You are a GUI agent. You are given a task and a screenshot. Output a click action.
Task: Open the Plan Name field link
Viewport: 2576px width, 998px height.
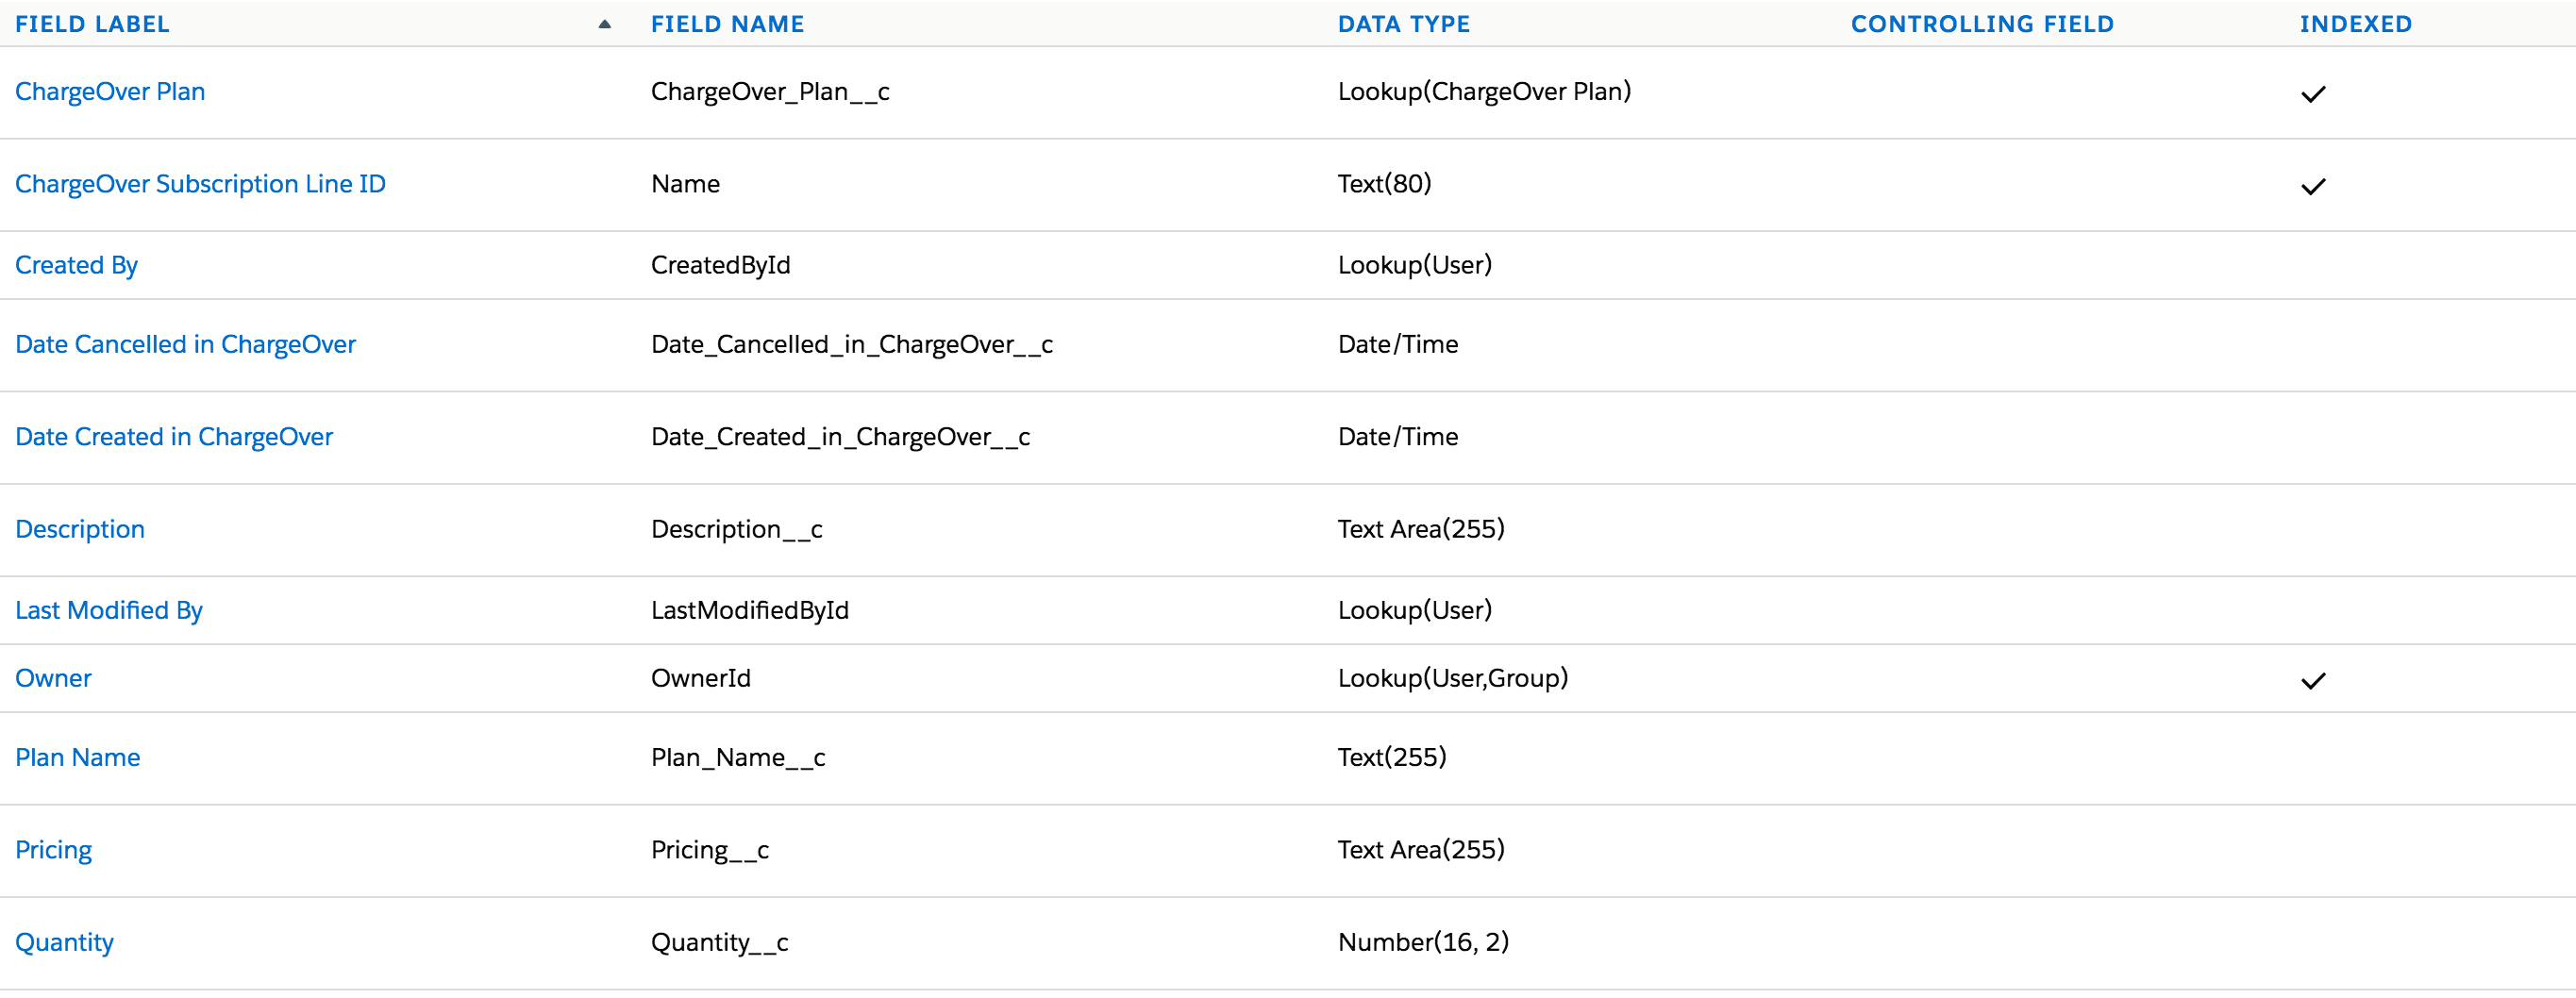[77, 757]
